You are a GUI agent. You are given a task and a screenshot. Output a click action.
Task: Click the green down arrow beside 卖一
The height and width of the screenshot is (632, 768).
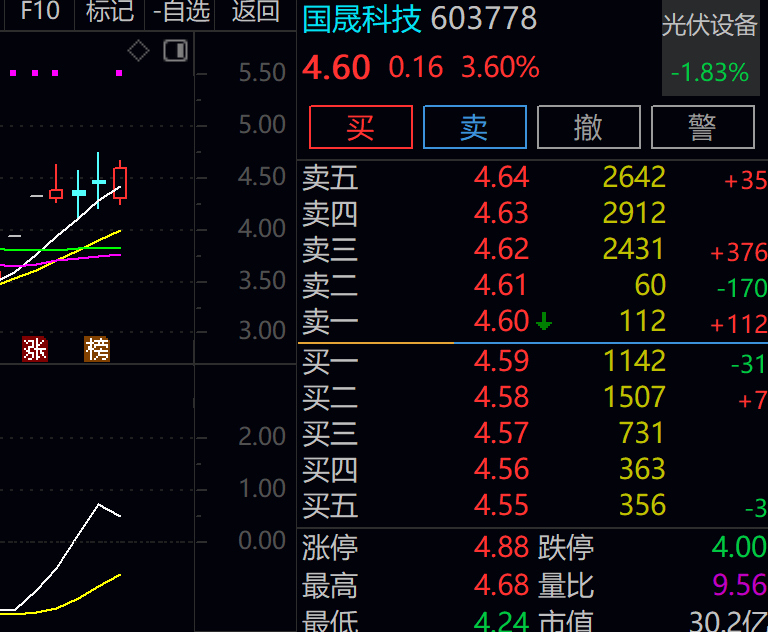pos(544,321)
